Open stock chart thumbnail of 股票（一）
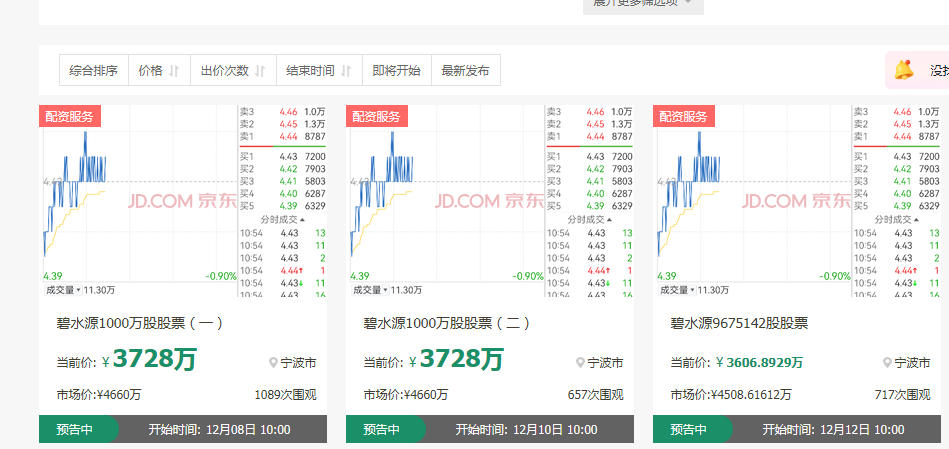 [x=183, y=200]
